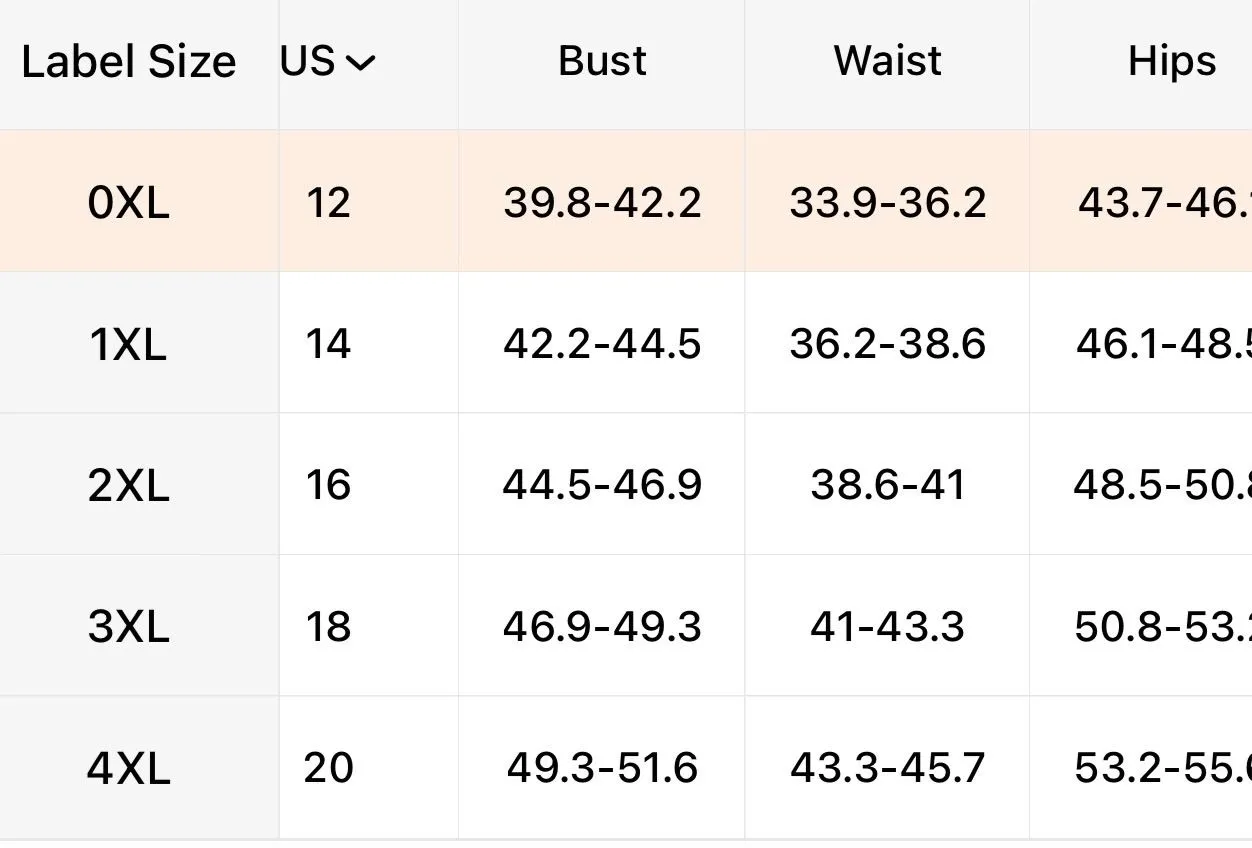Select the 0XL label size row
Viewport: 1252px width, 848px height.
click(626, 201)
